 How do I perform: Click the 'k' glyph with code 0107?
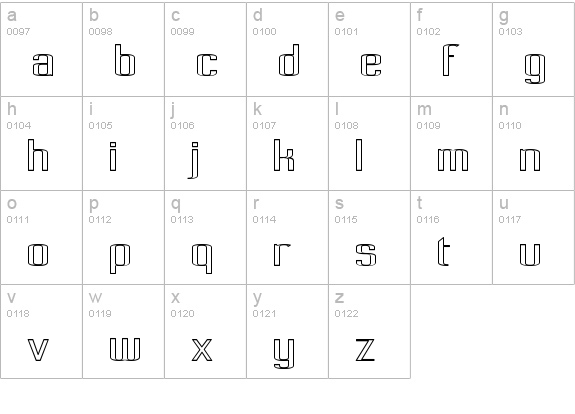tap(288, 143)
